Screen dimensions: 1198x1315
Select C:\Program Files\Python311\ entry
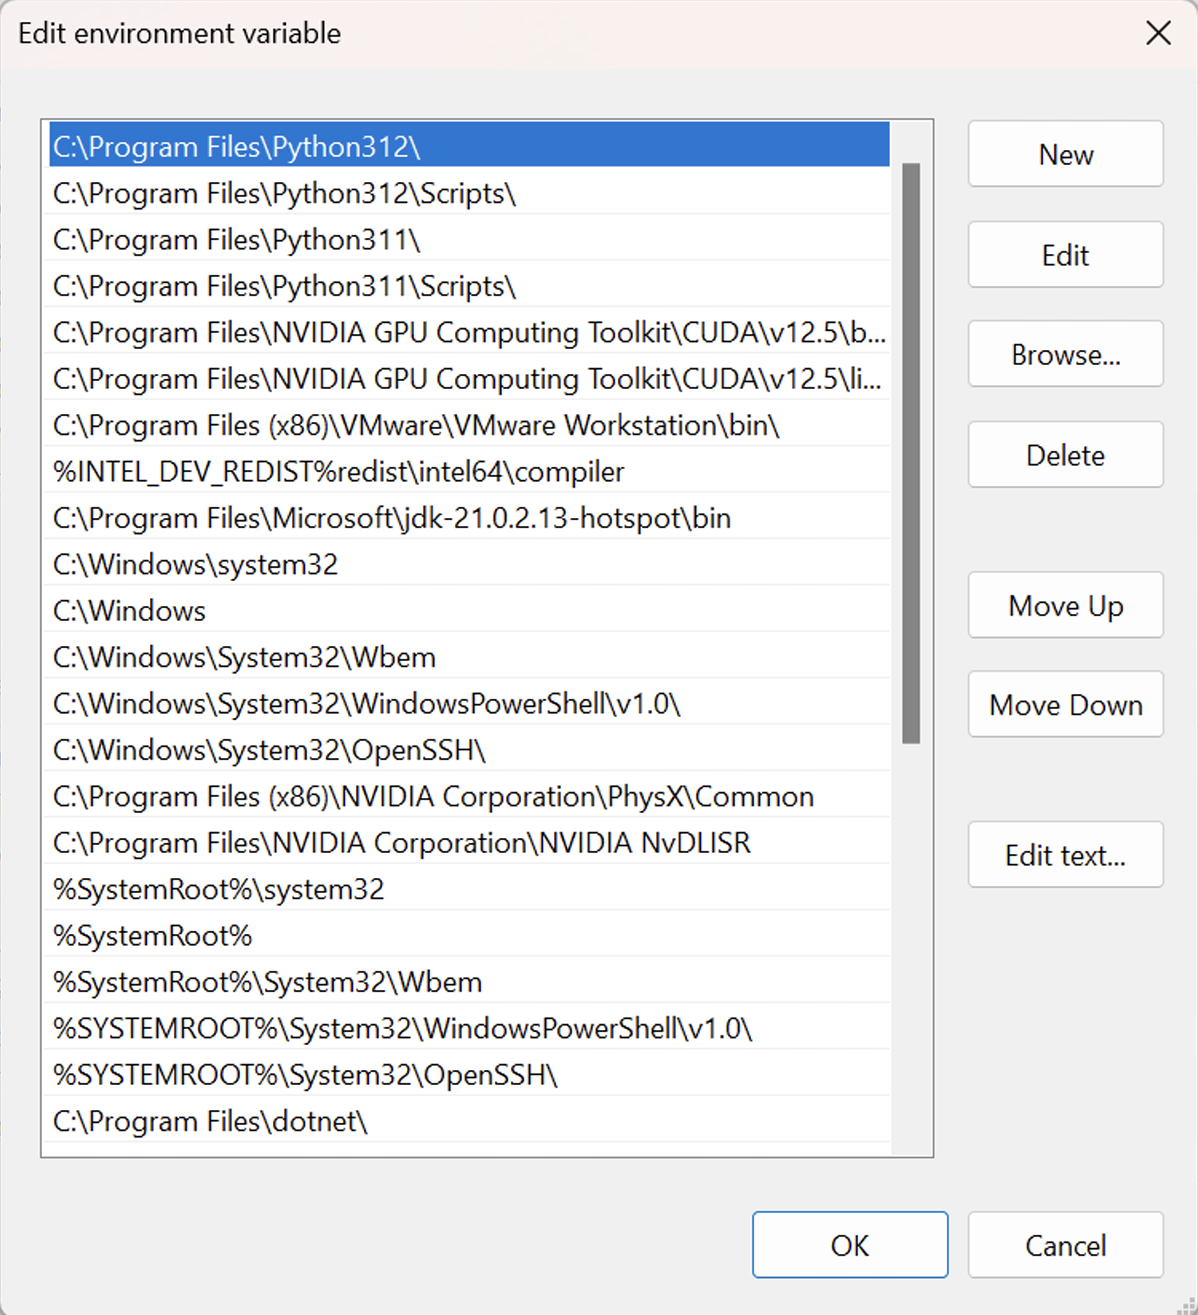click(x=469, y=239)
